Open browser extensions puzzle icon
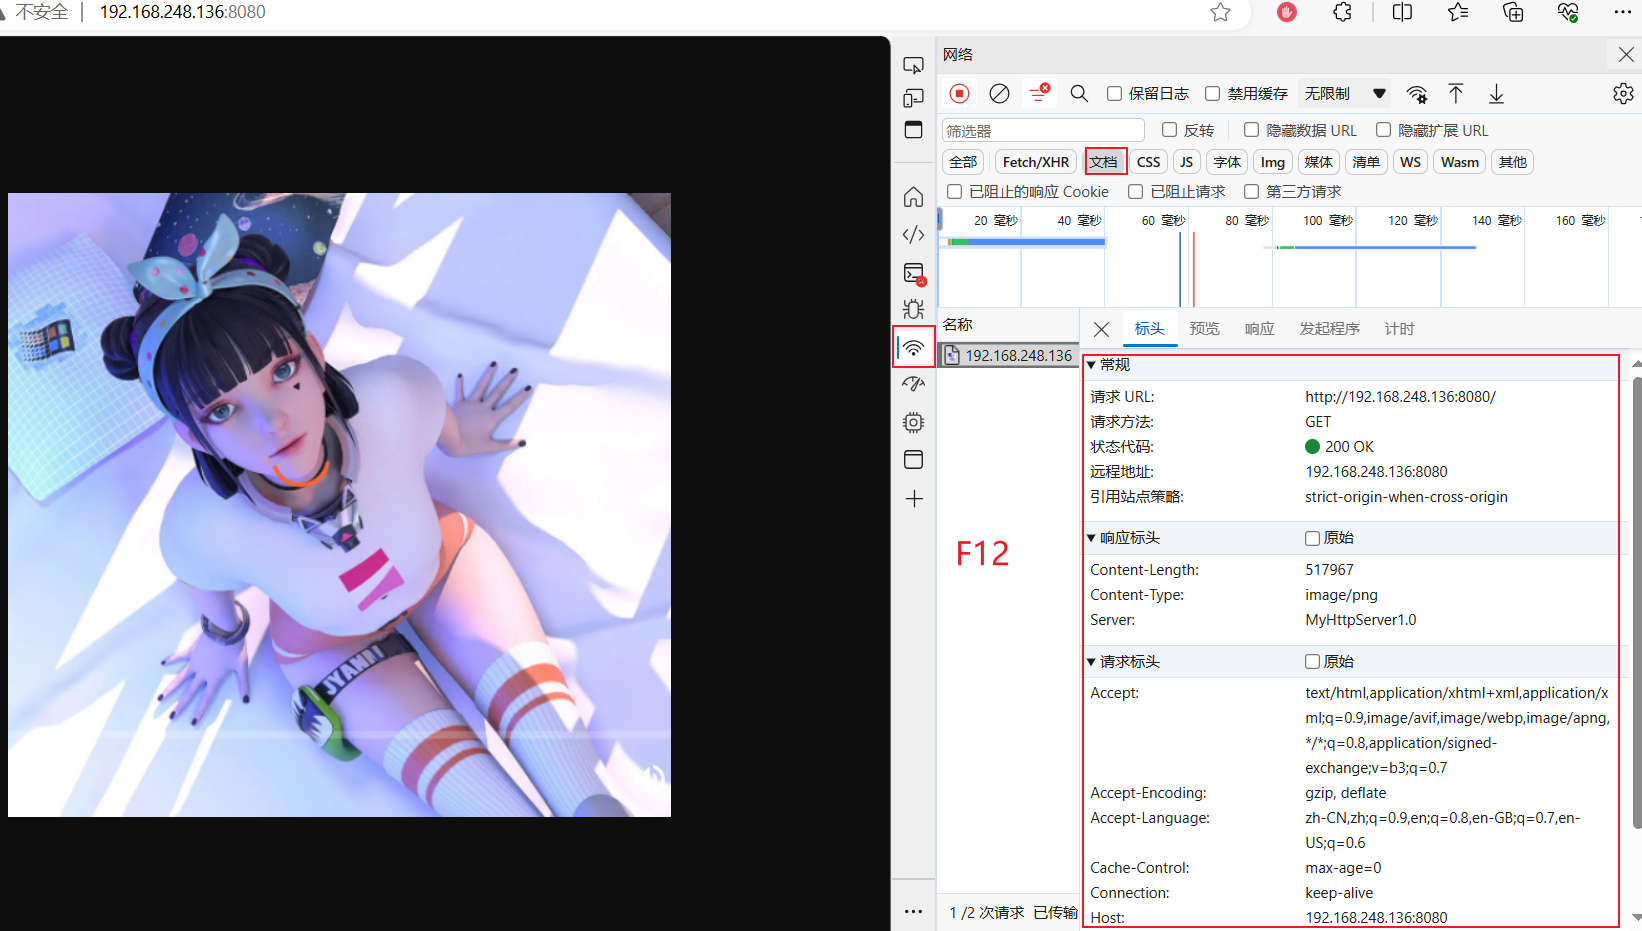This screenshot has height=931, width=1642. [1342, 12]
